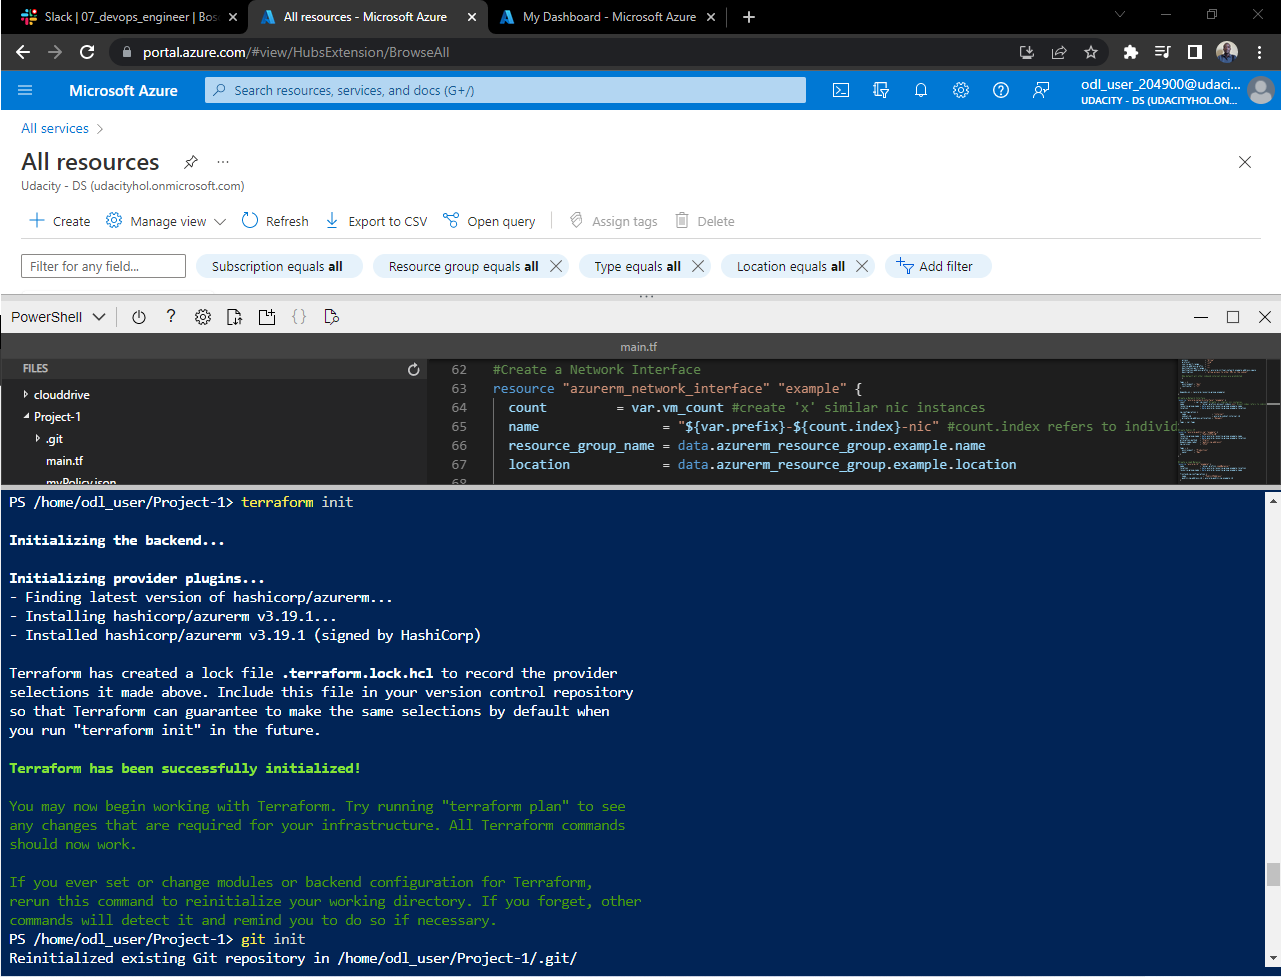This screenshot has width=1281, height=977.
Task: Open Cloud Shell settings gear in terminal toolbar
Action: (203, 316)
